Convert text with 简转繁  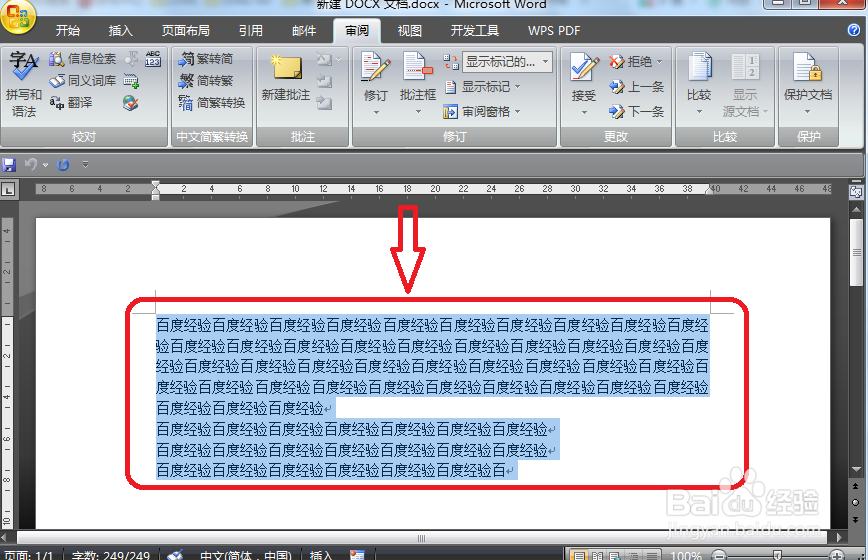click(x=205, y=81)
